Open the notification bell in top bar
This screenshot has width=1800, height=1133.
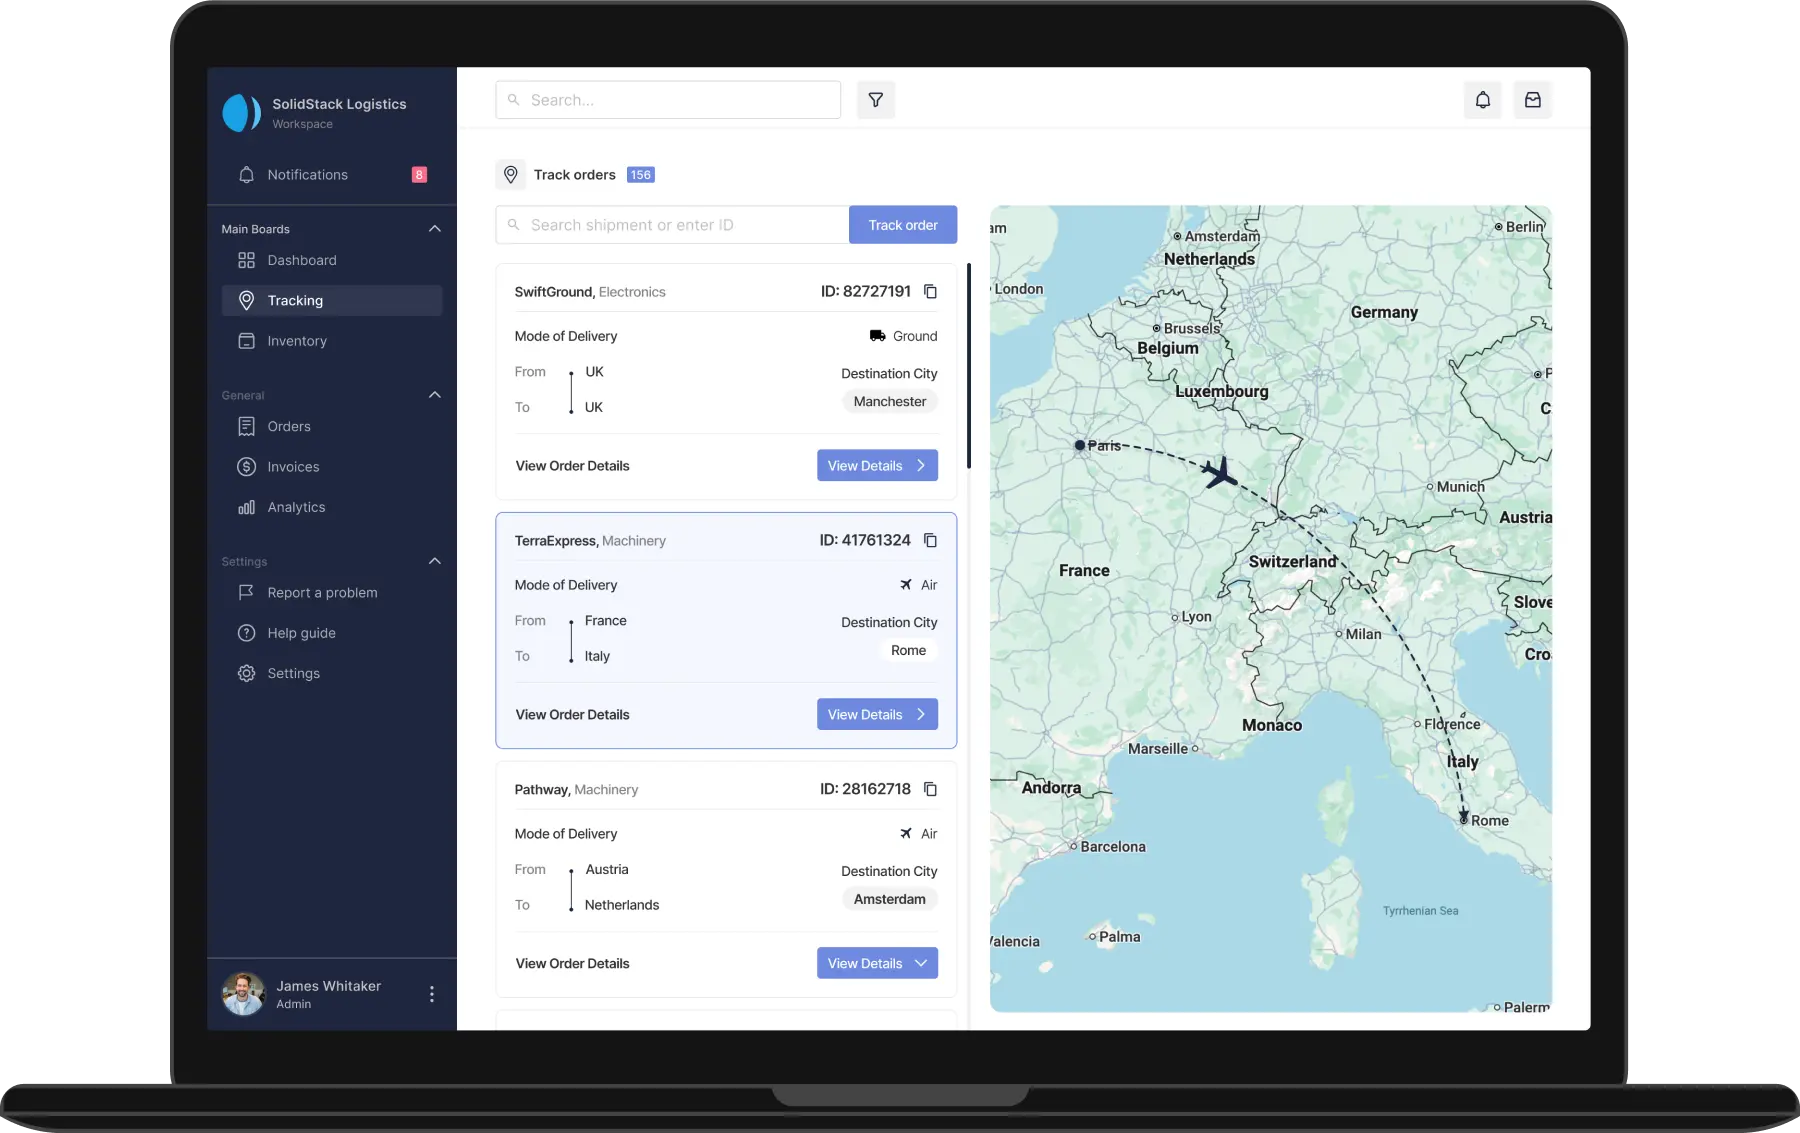[x=1482, y=100]
